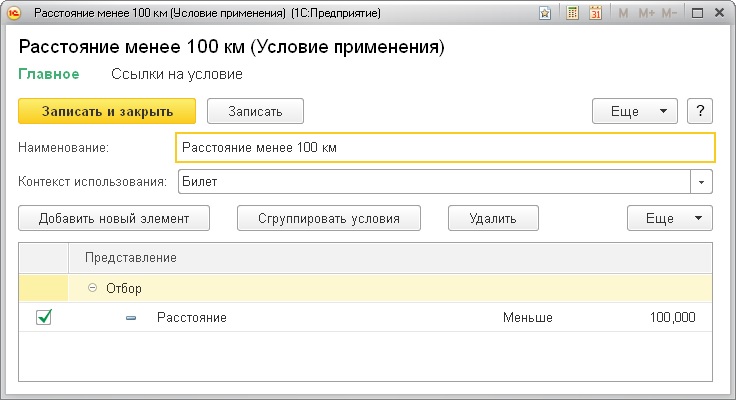Image resolution: width=736 pixels, height=400 pixels.
Task: Click the M memory button
Action: tap(624, 14)
